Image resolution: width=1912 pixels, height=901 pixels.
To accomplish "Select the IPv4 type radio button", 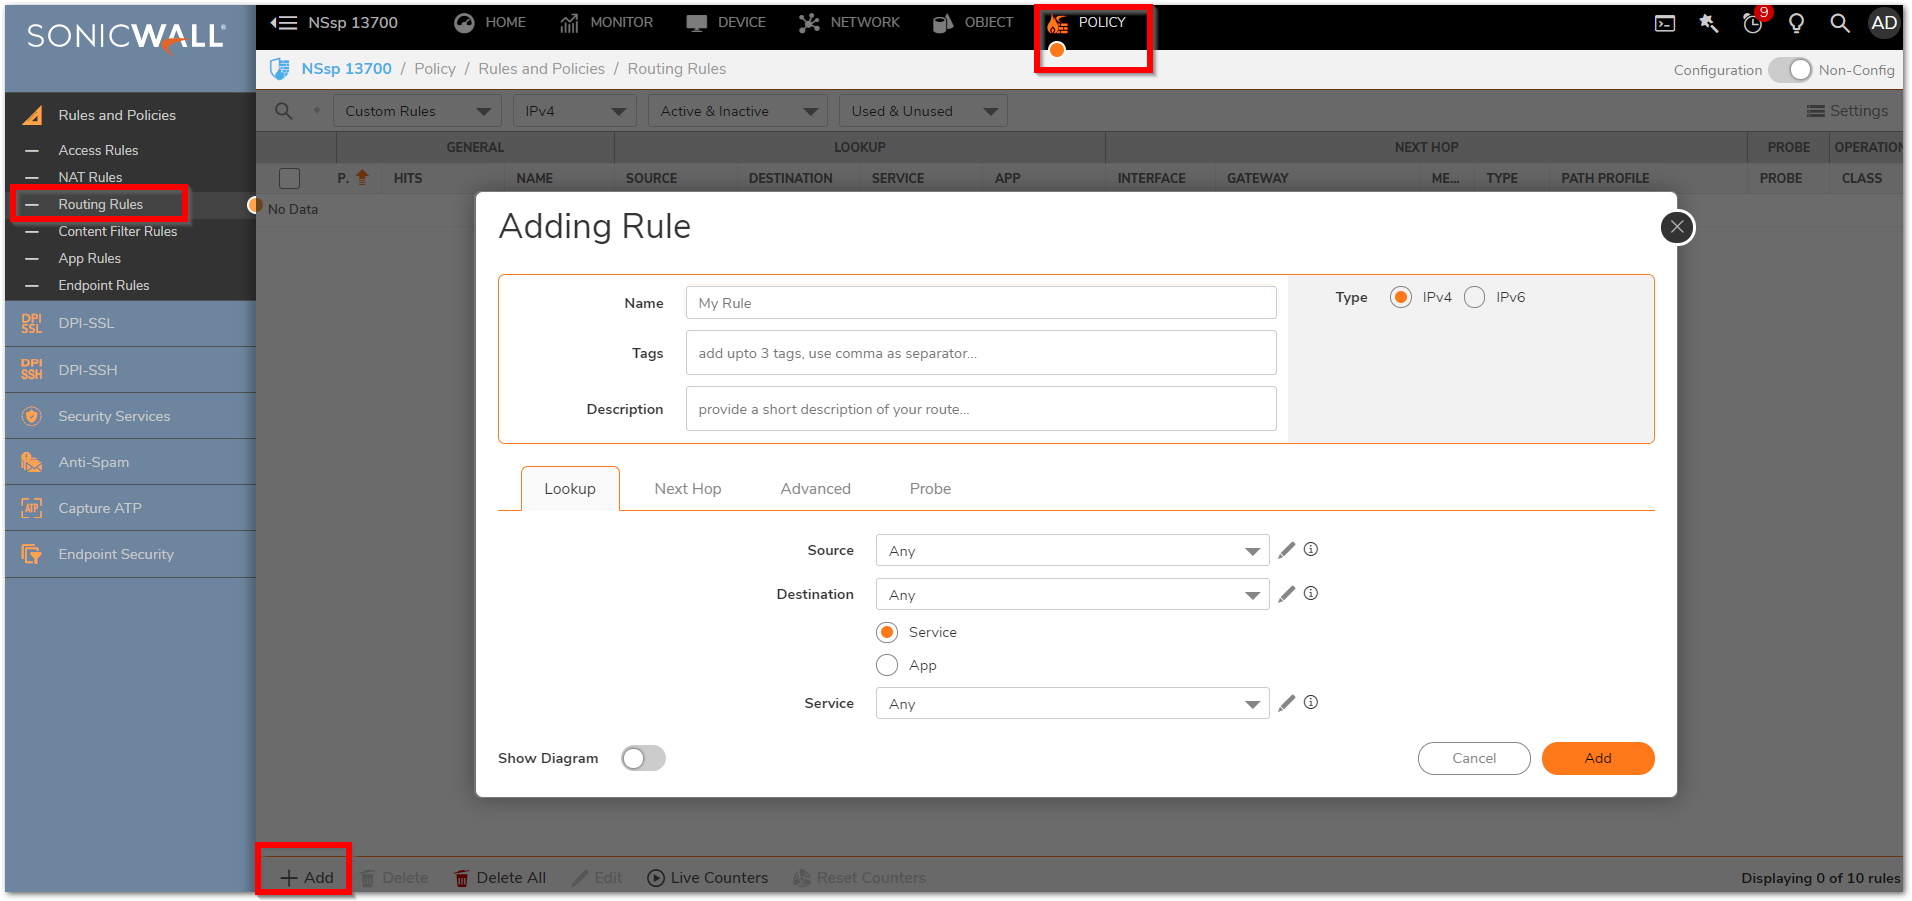I will click(1401, 297).
